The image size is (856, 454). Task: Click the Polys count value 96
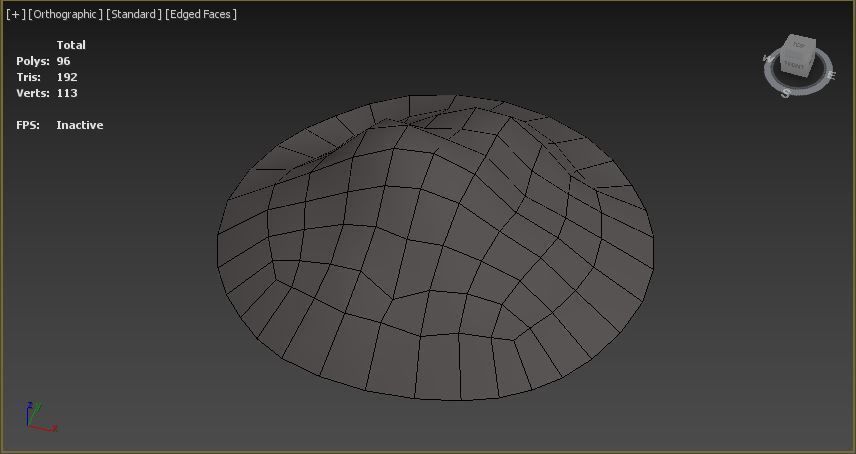point(63,61)
